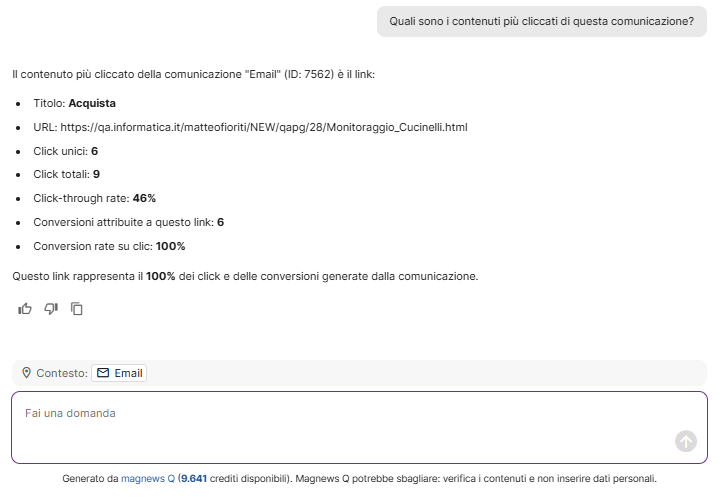Click the "Questo link rappresenta il 100%" sentence

point(245,275)
